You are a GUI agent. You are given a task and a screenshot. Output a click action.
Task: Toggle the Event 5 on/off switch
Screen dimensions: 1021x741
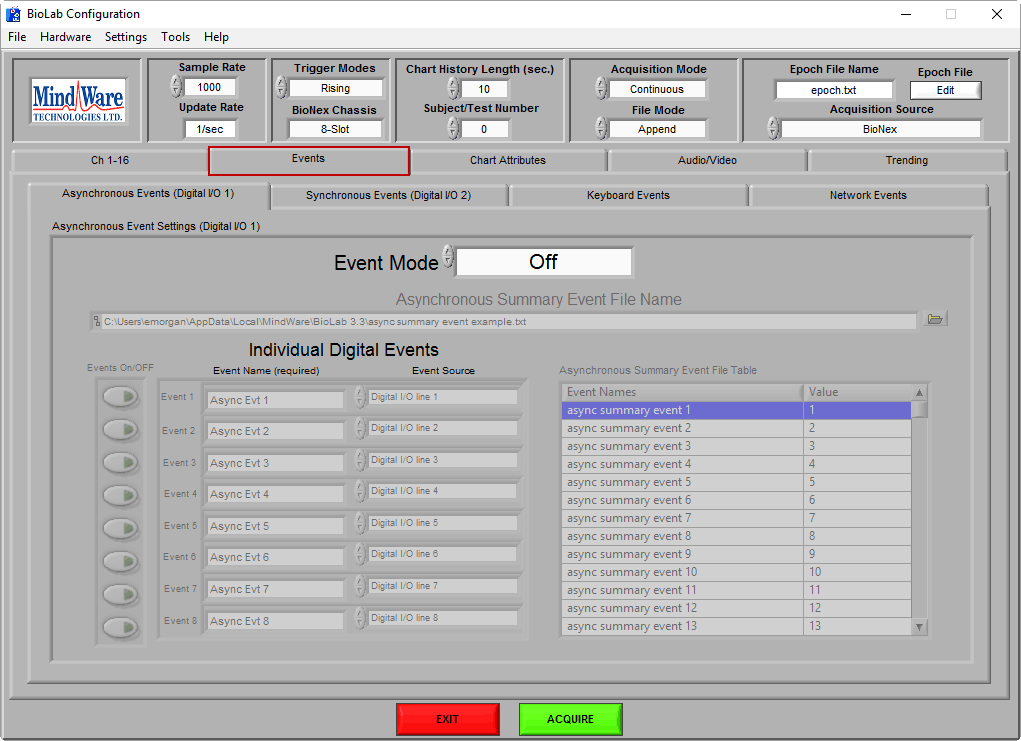click(121, 528)
